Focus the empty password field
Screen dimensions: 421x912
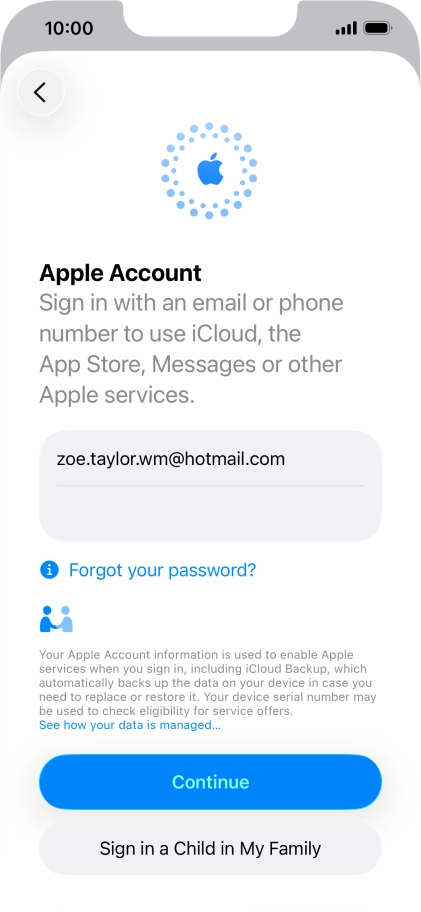[x=210, y=514]
